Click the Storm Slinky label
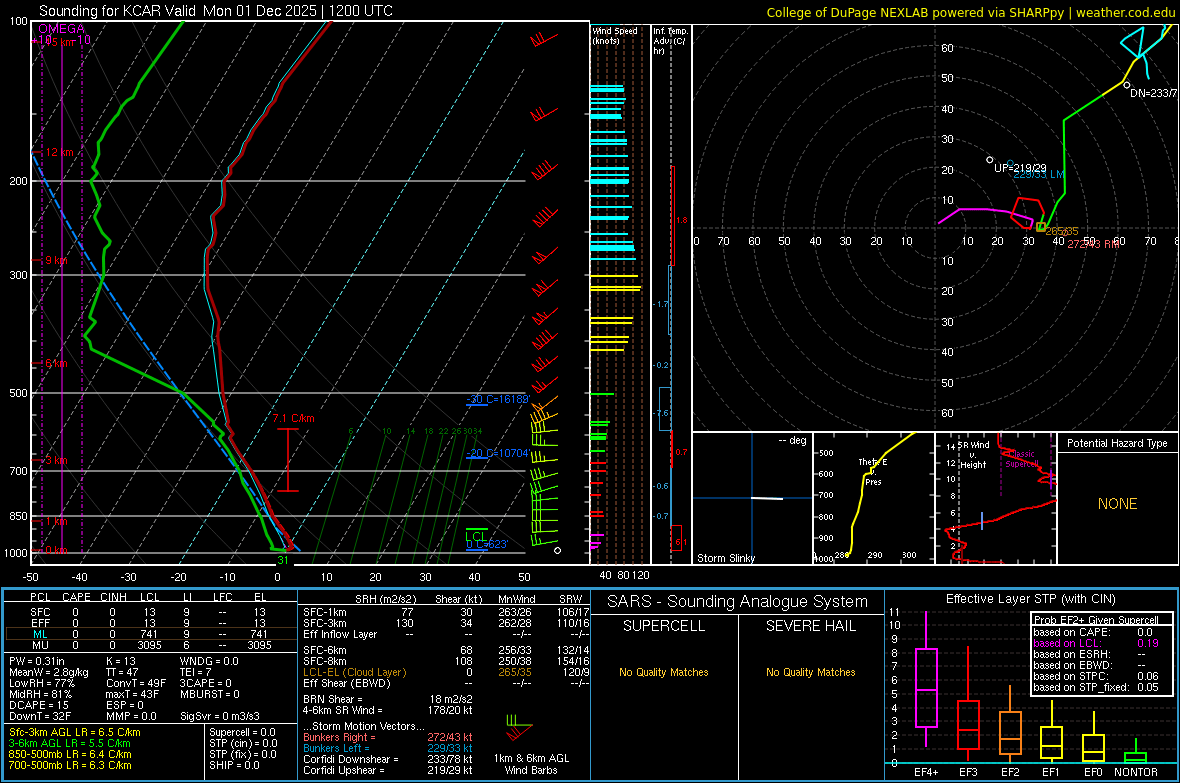Image resolution: width=1180 pixels, height=783 pixels. click(726, 558)
